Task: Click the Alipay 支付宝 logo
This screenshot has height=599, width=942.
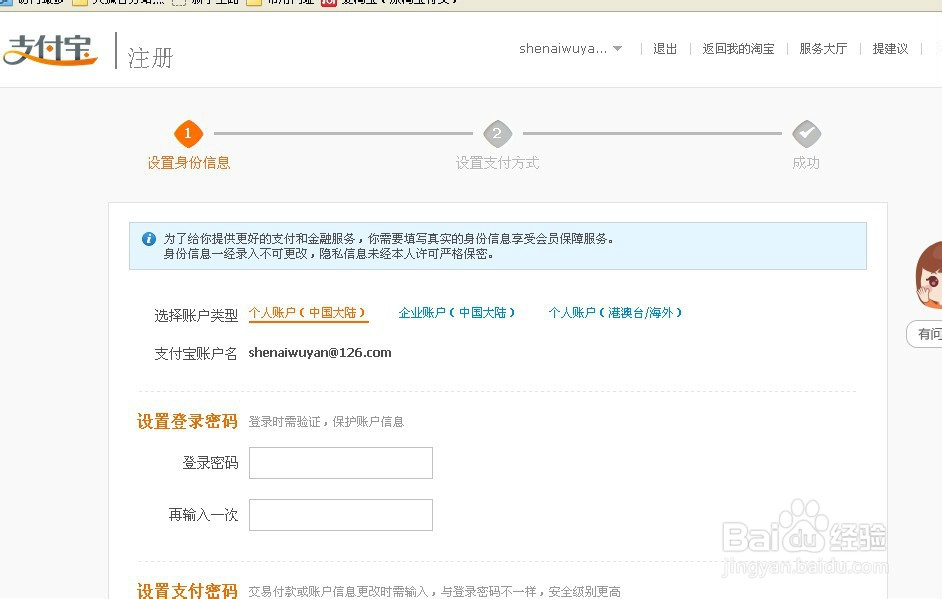Action: (x=50, y=50)
